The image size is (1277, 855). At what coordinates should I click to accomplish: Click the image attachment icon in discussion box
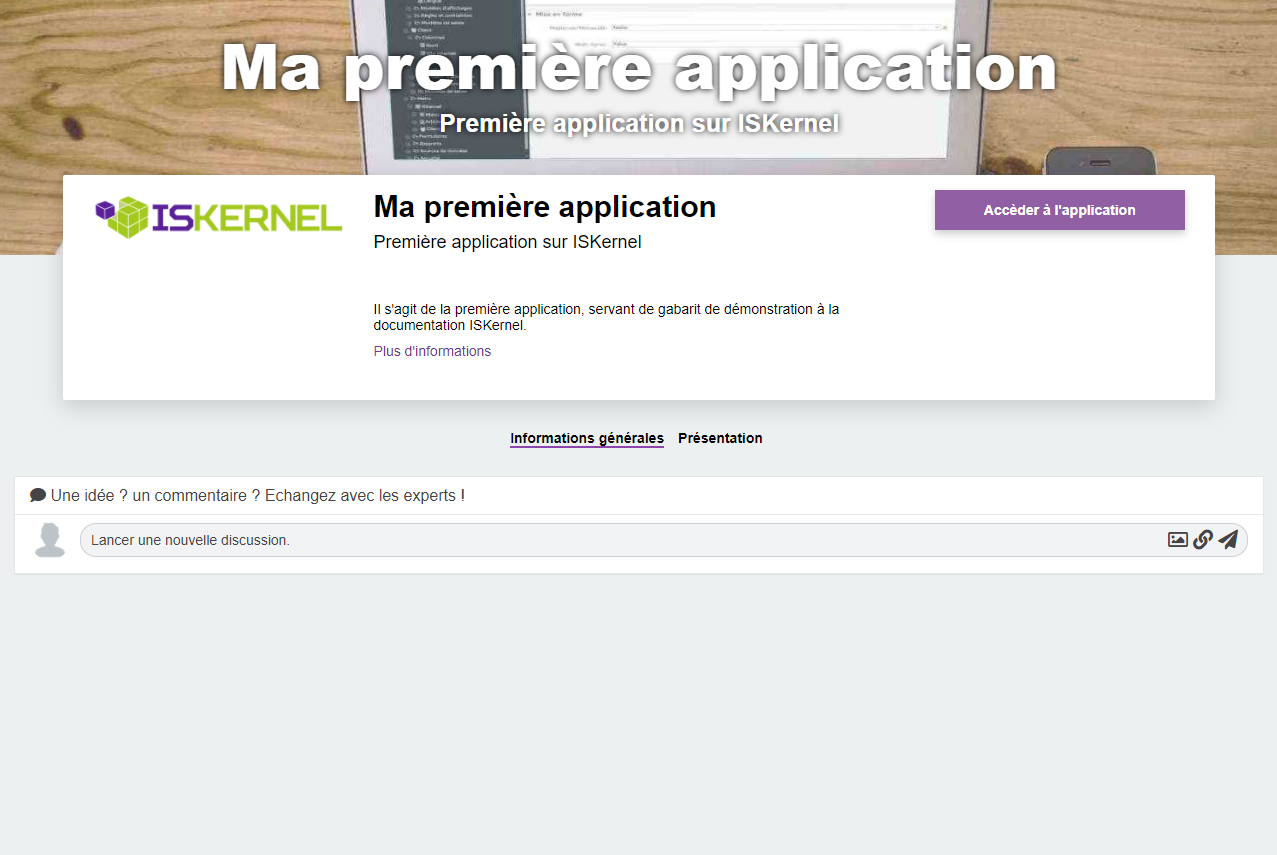(1178, 540)
